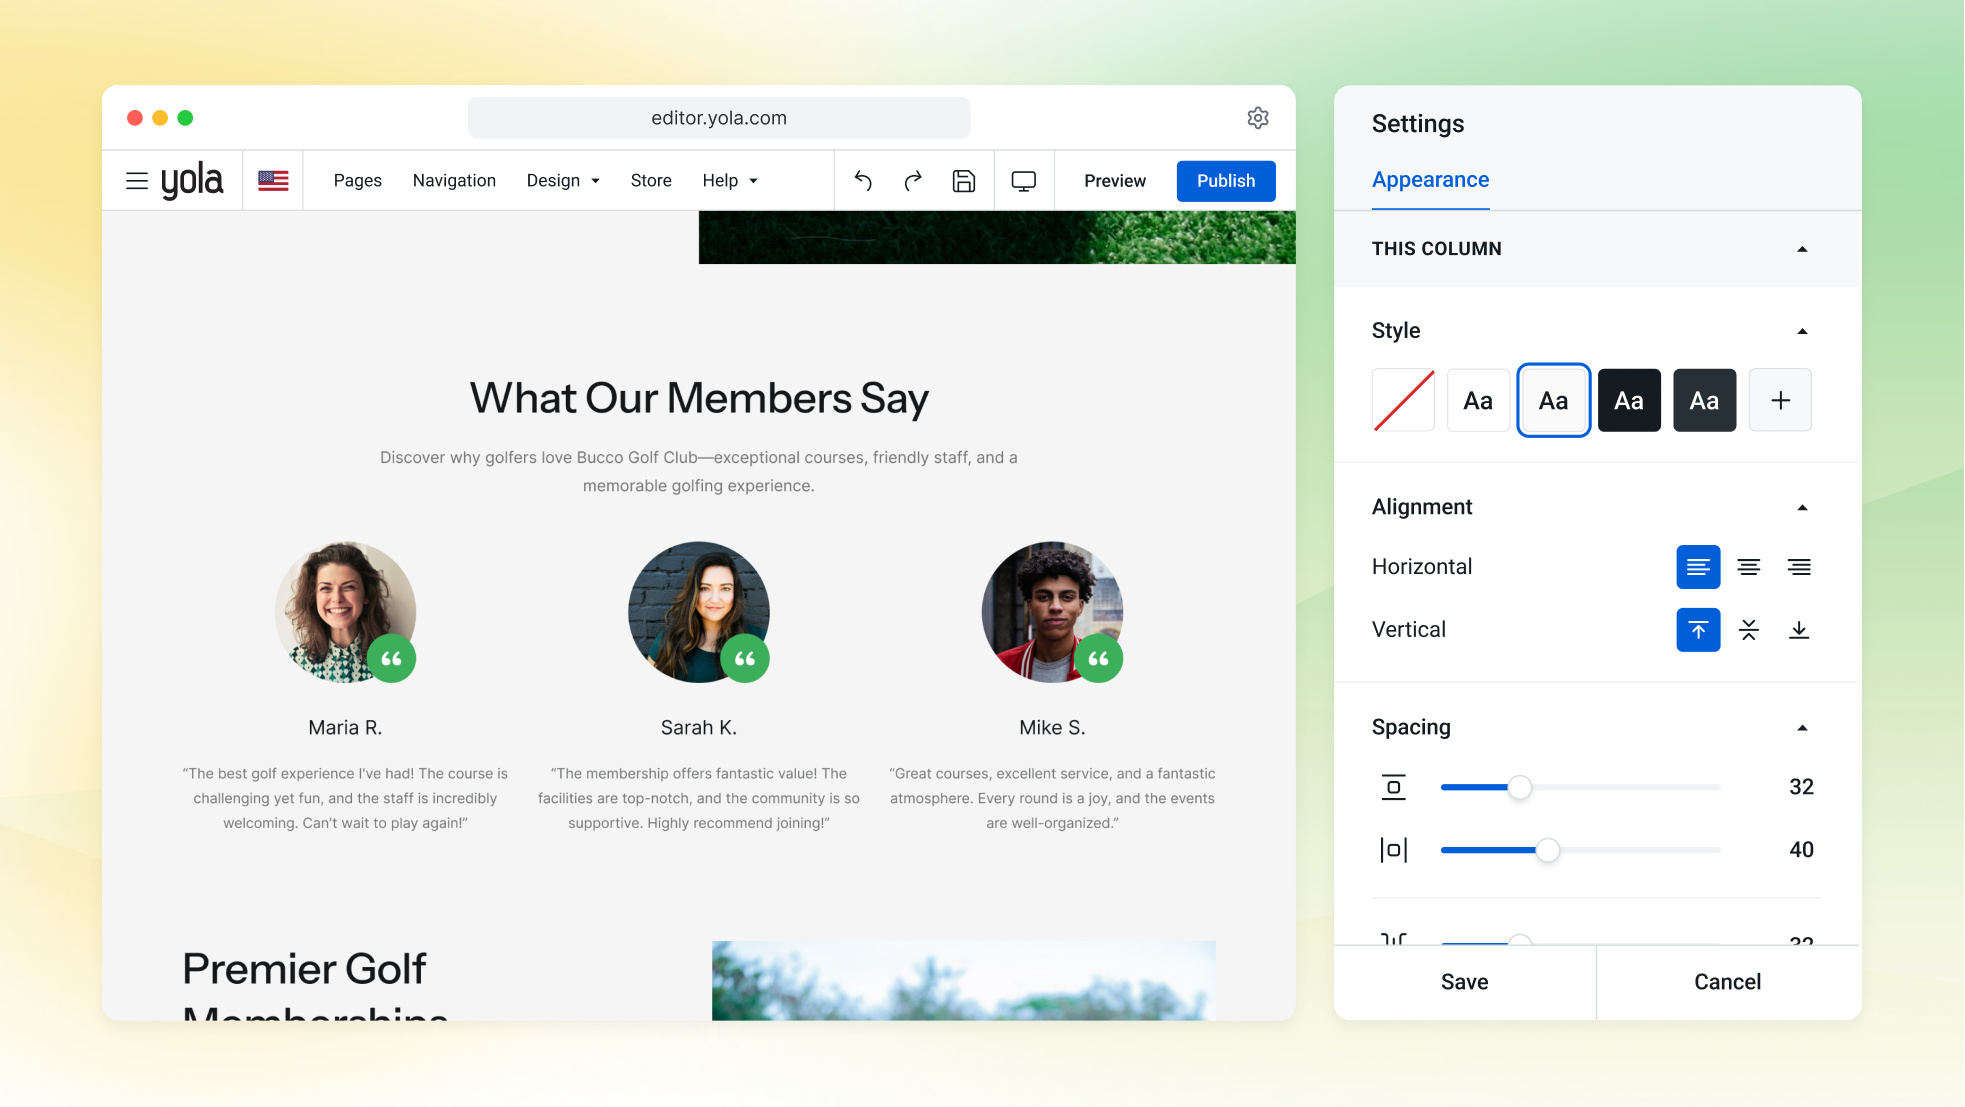Viewport: 1965px width, 1107px height.
Task: Click the redo arrow icon
Action: [913, 181]
